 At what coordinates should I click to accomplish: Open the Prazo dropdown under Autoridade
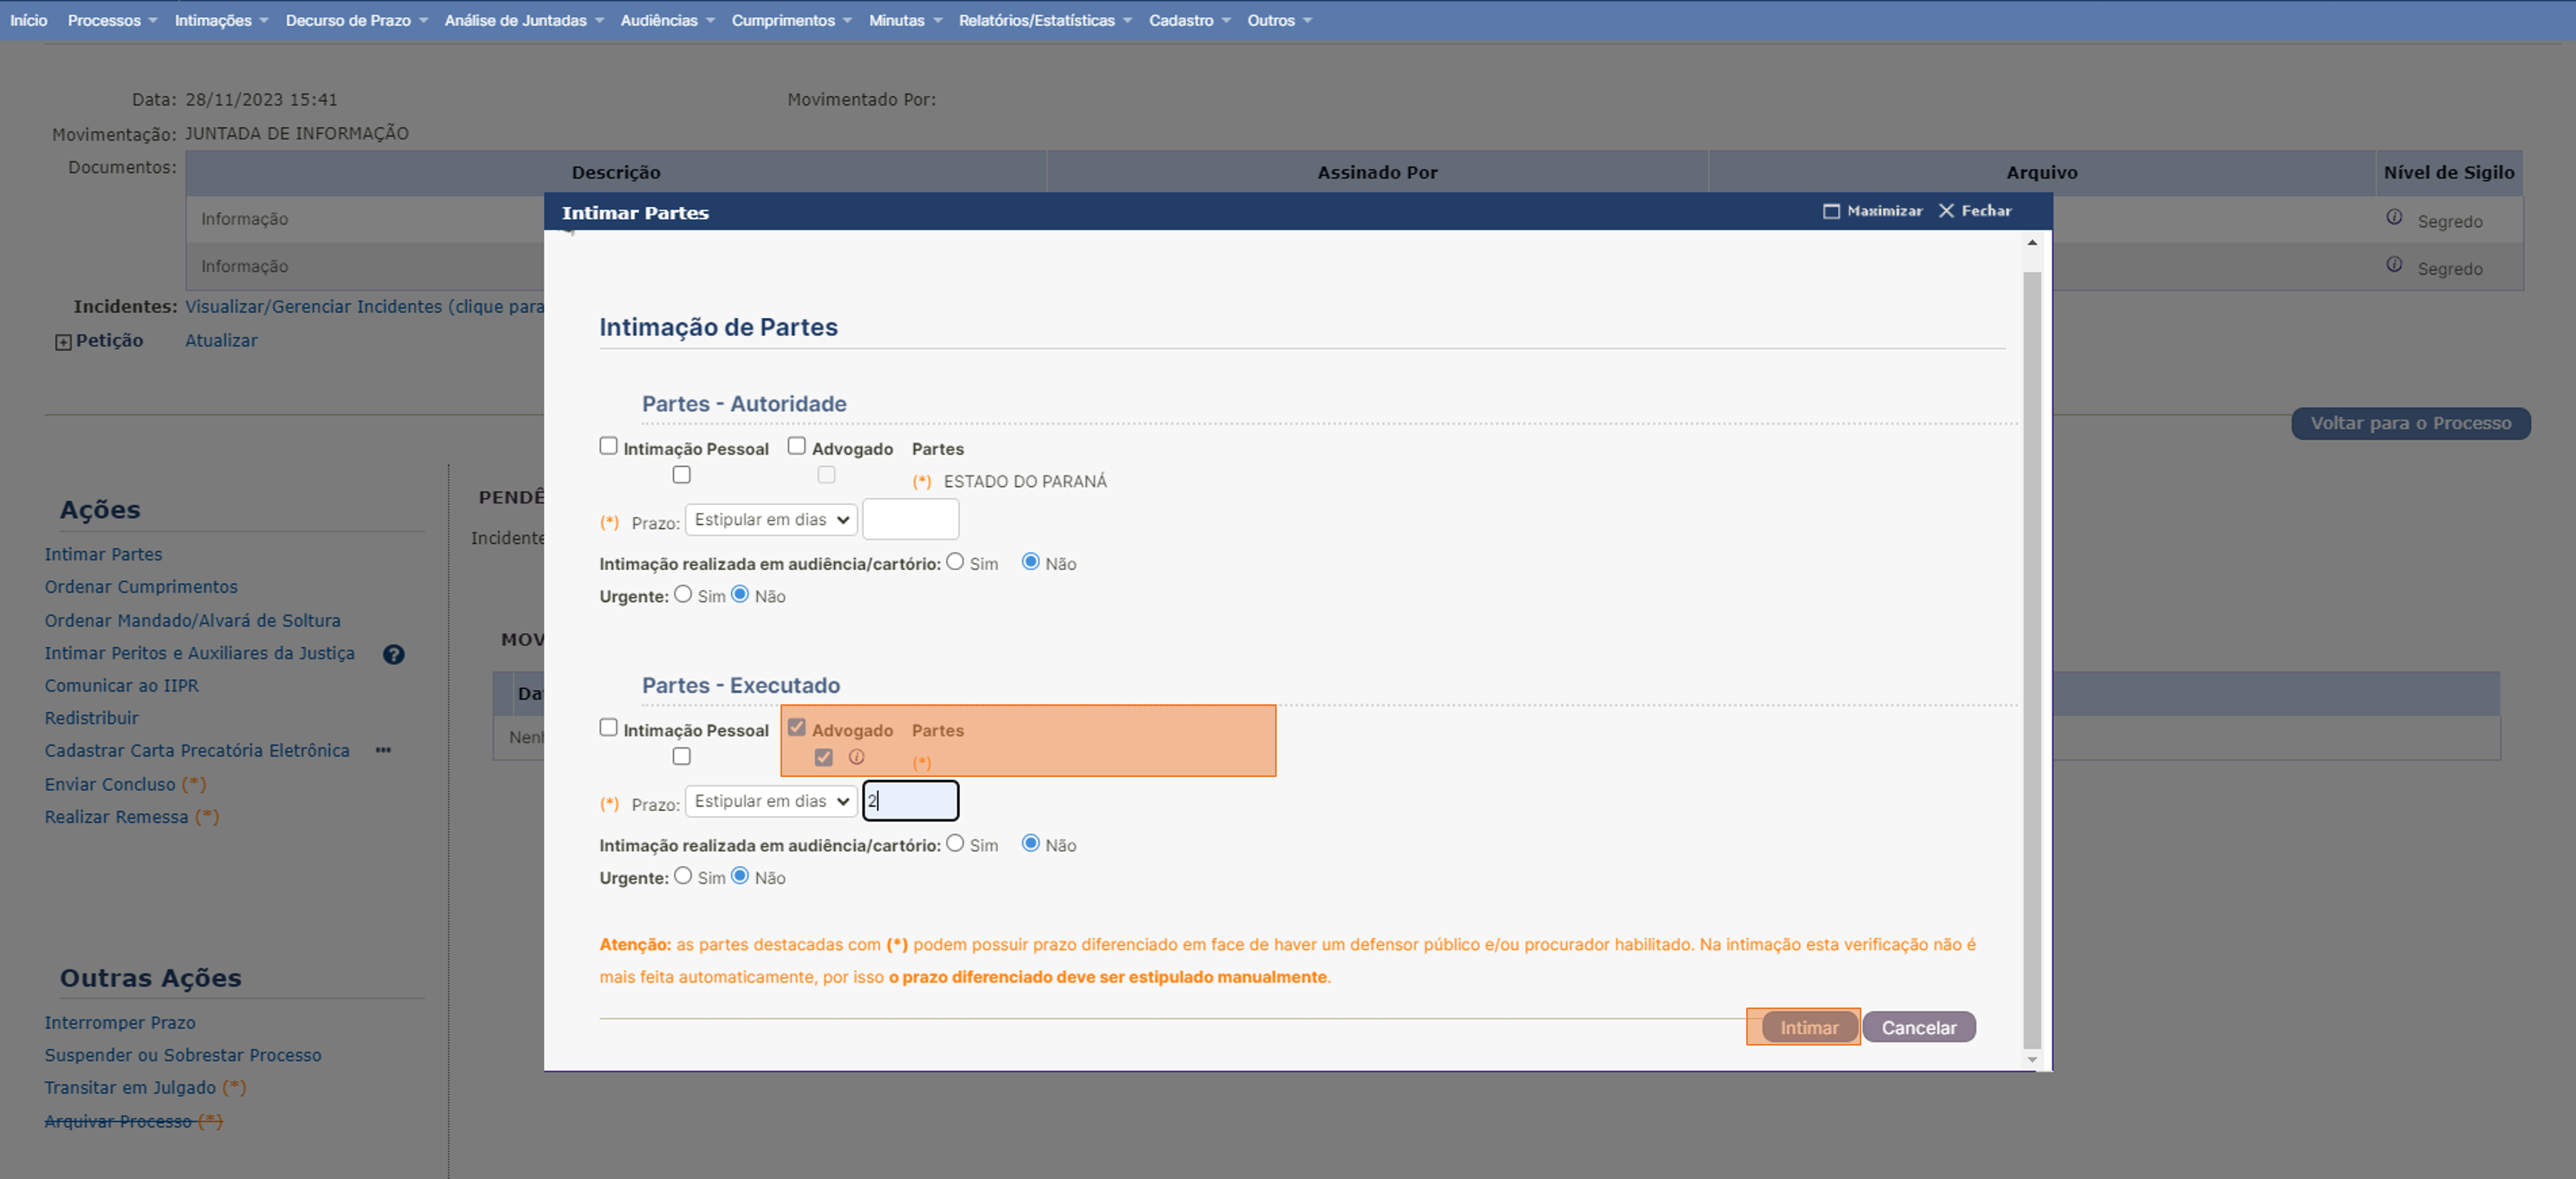point(771,520)
